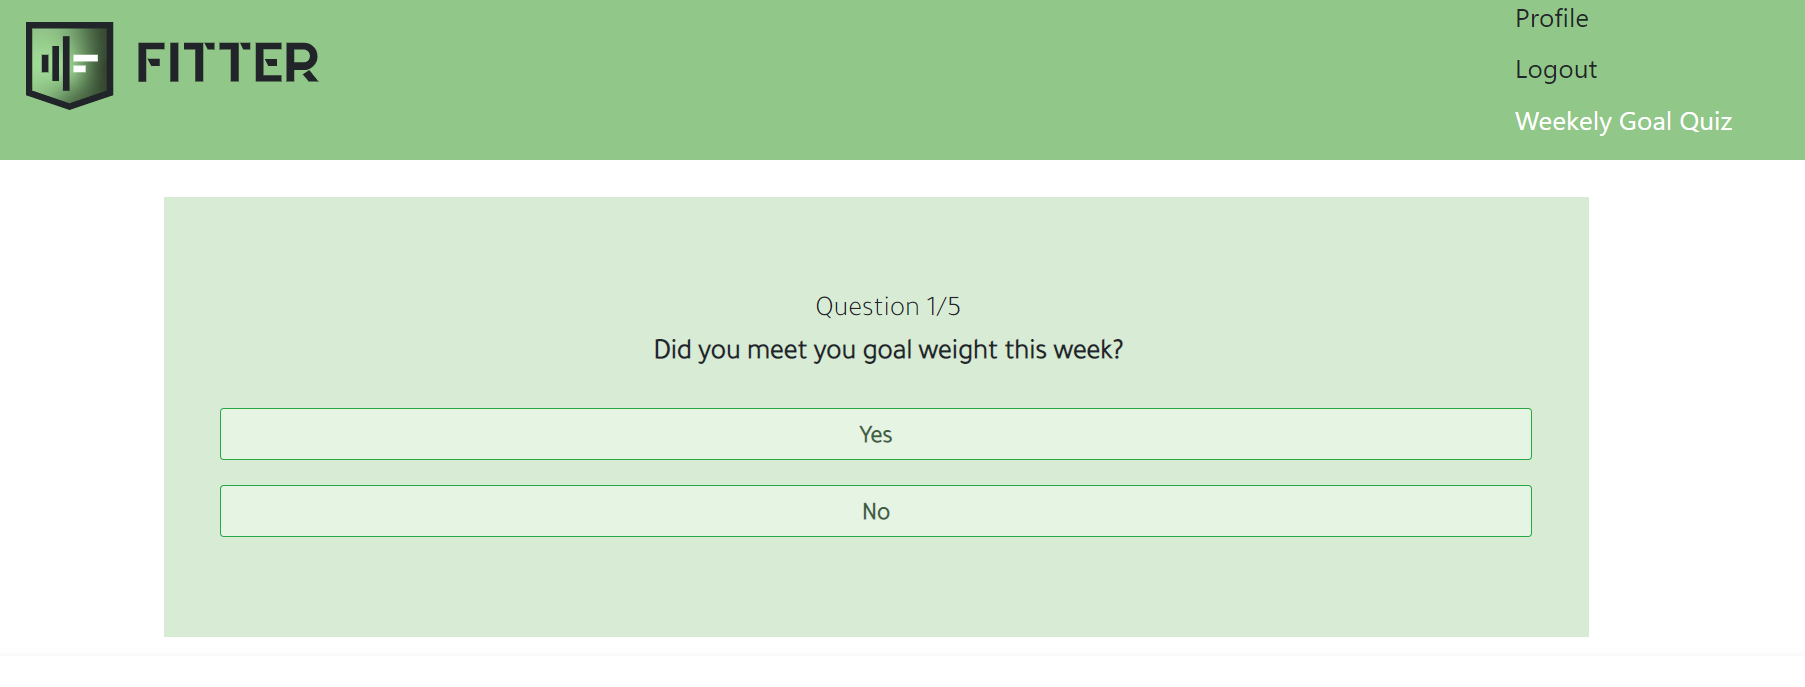Screen dimensions: 1805x687
Task: Answer No to the goal weight question
Action: click(x=875, y=510)
